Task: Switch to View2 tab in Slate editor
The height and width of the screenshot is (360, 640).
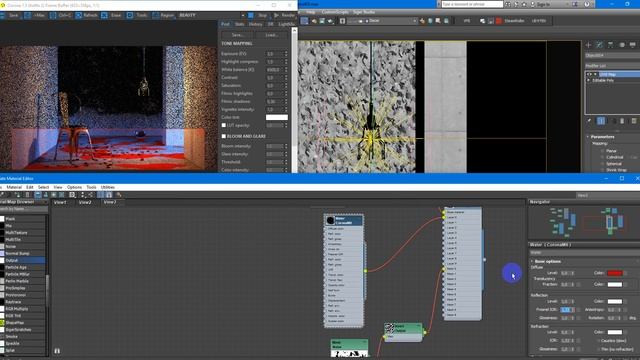Action: coord(85,202)
